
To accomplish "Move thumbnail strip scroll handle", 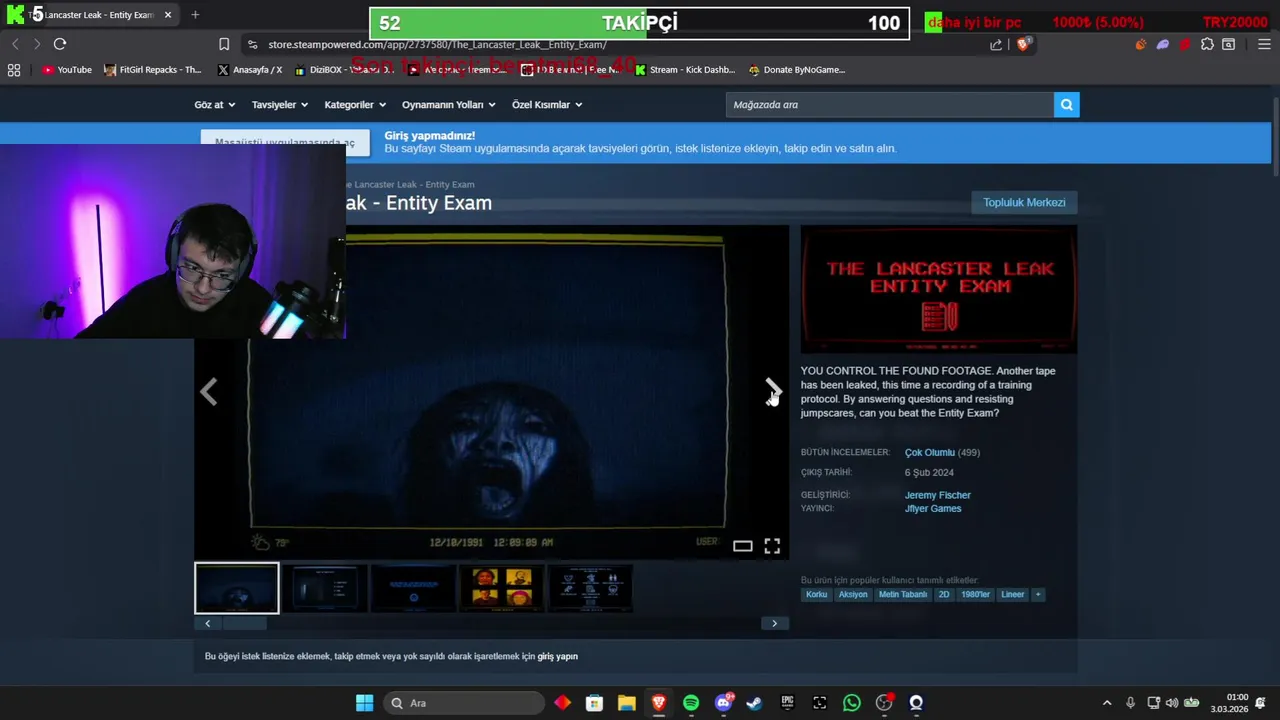I will pyautogui.click(x=244, y=623).
